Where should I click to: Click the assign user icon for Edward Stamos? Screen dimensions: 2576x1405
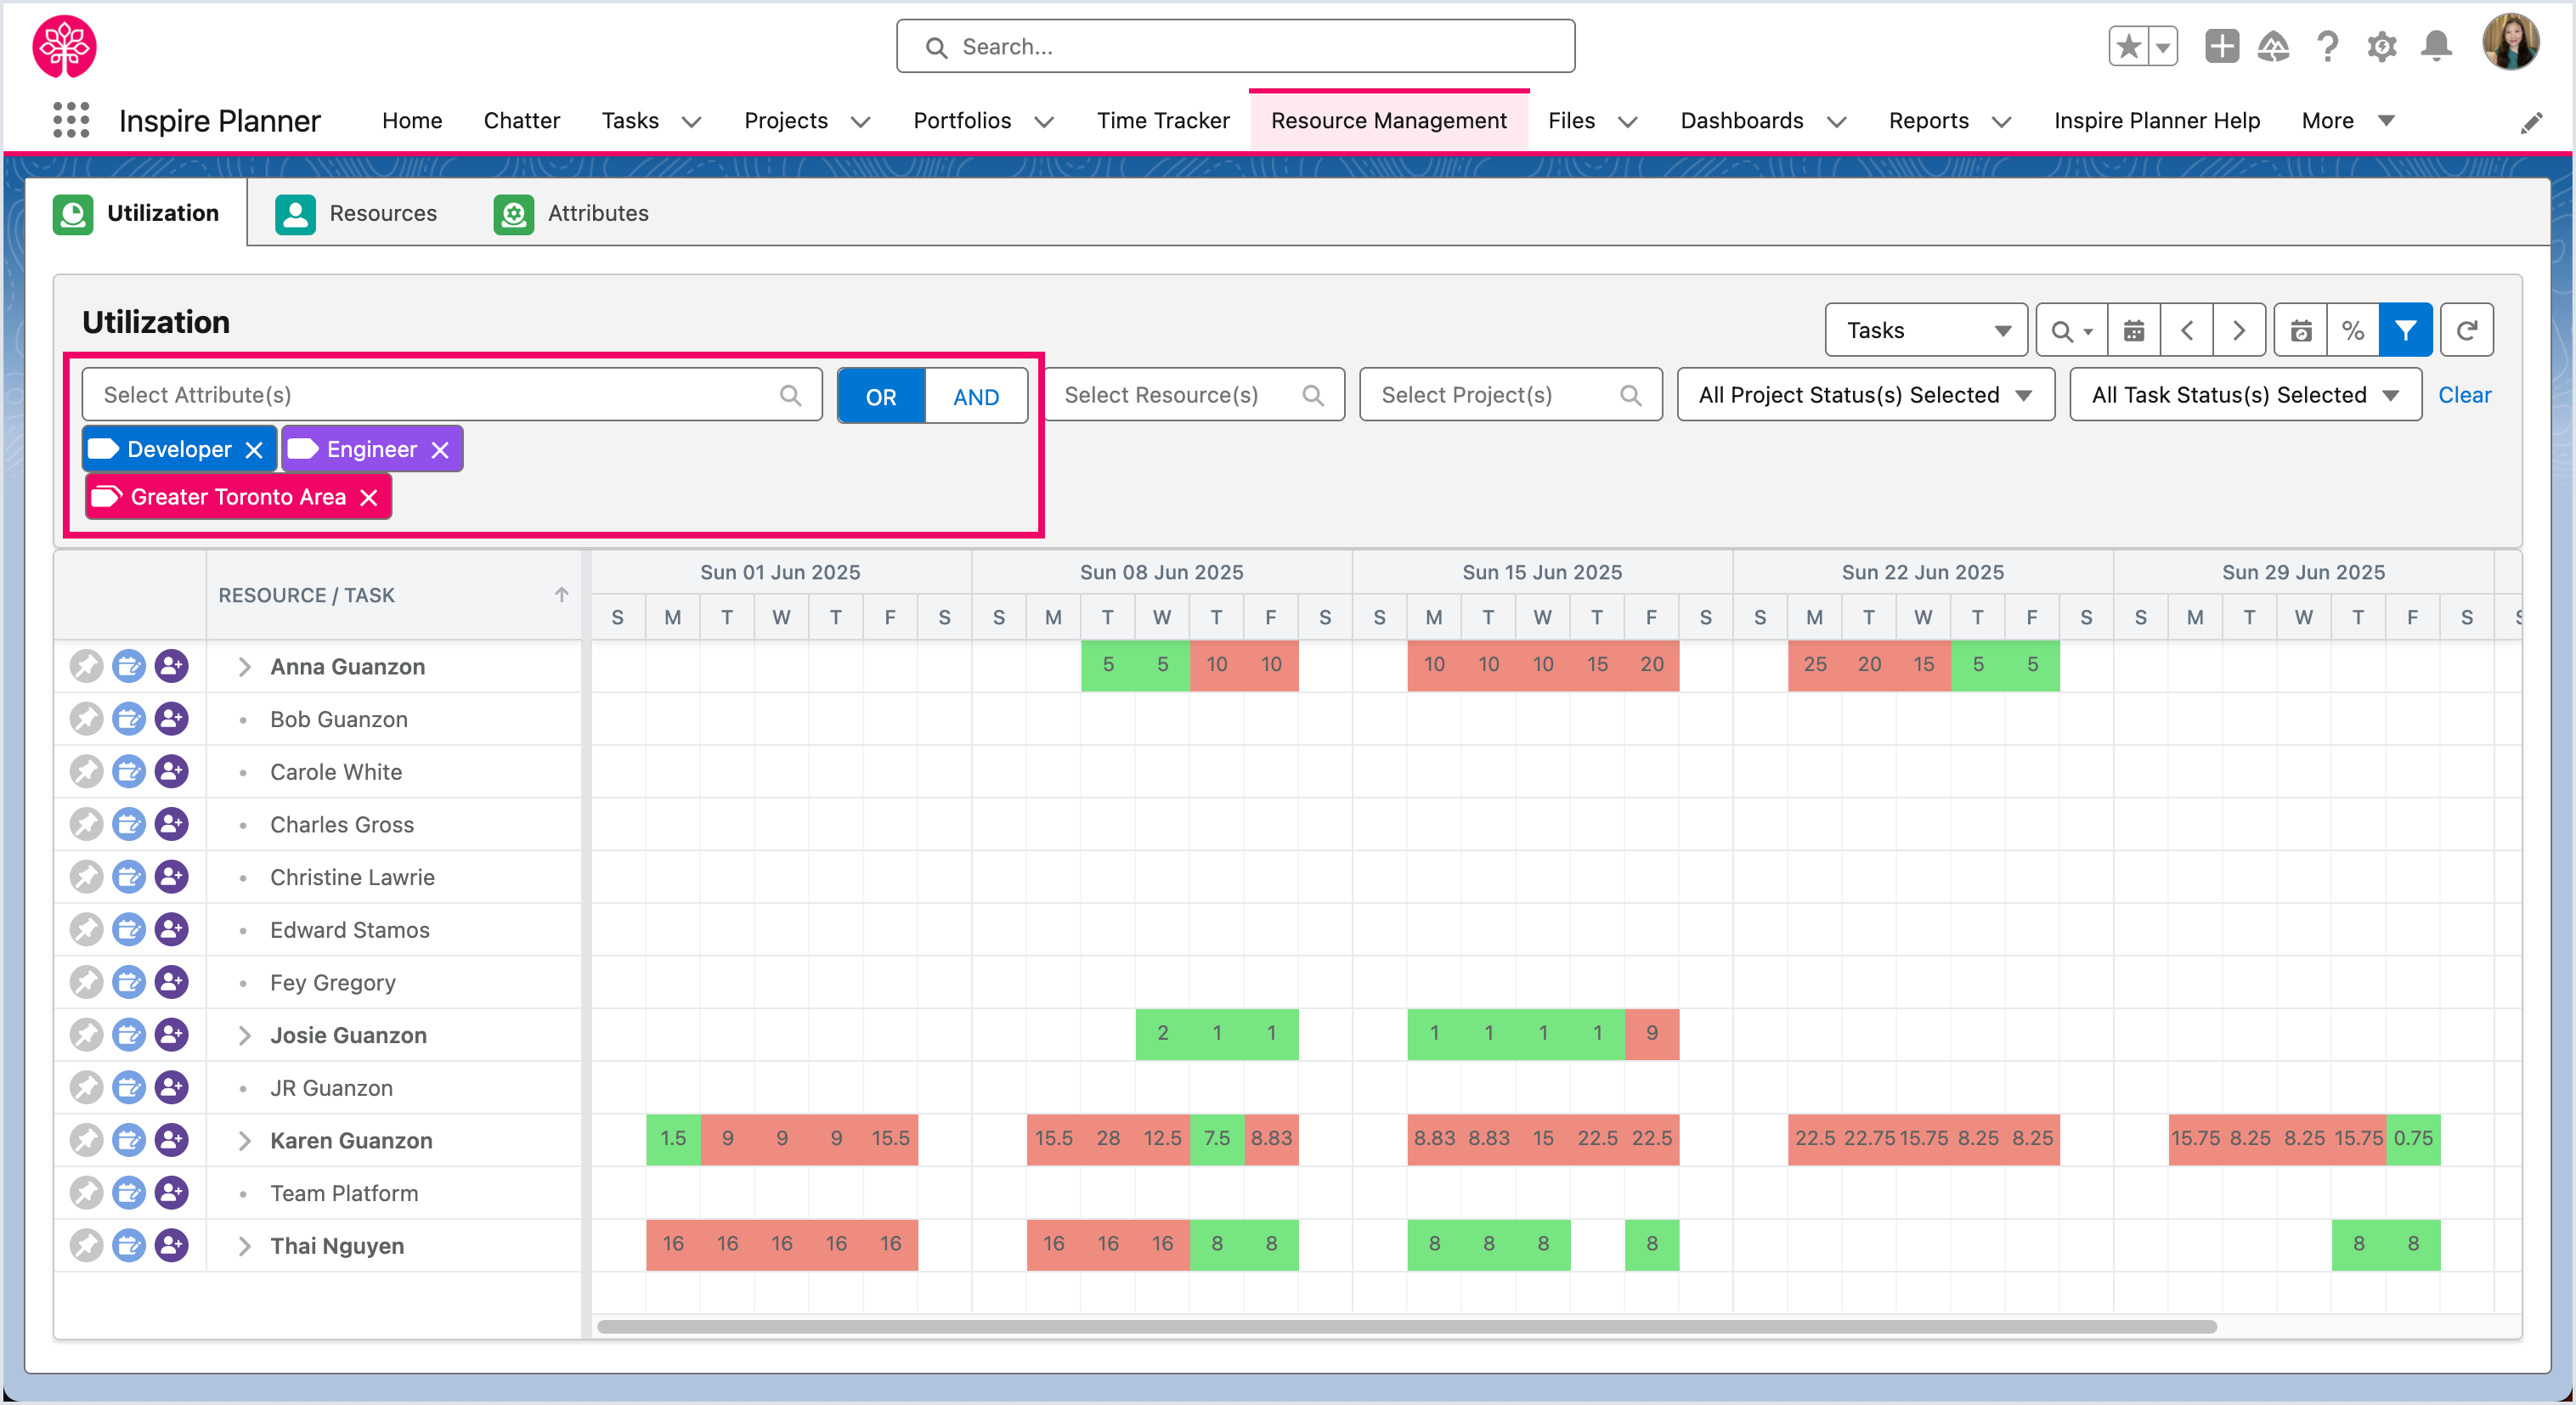pyautogui.click(x=172, y=930)
